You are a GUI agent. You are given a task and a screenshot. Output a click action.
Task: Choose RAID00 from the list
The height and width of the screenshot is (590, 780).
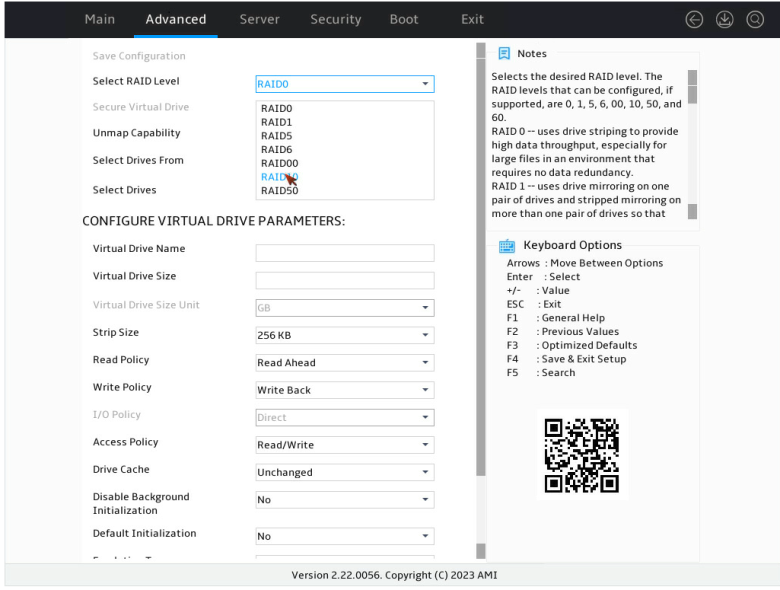pos(280,163)
